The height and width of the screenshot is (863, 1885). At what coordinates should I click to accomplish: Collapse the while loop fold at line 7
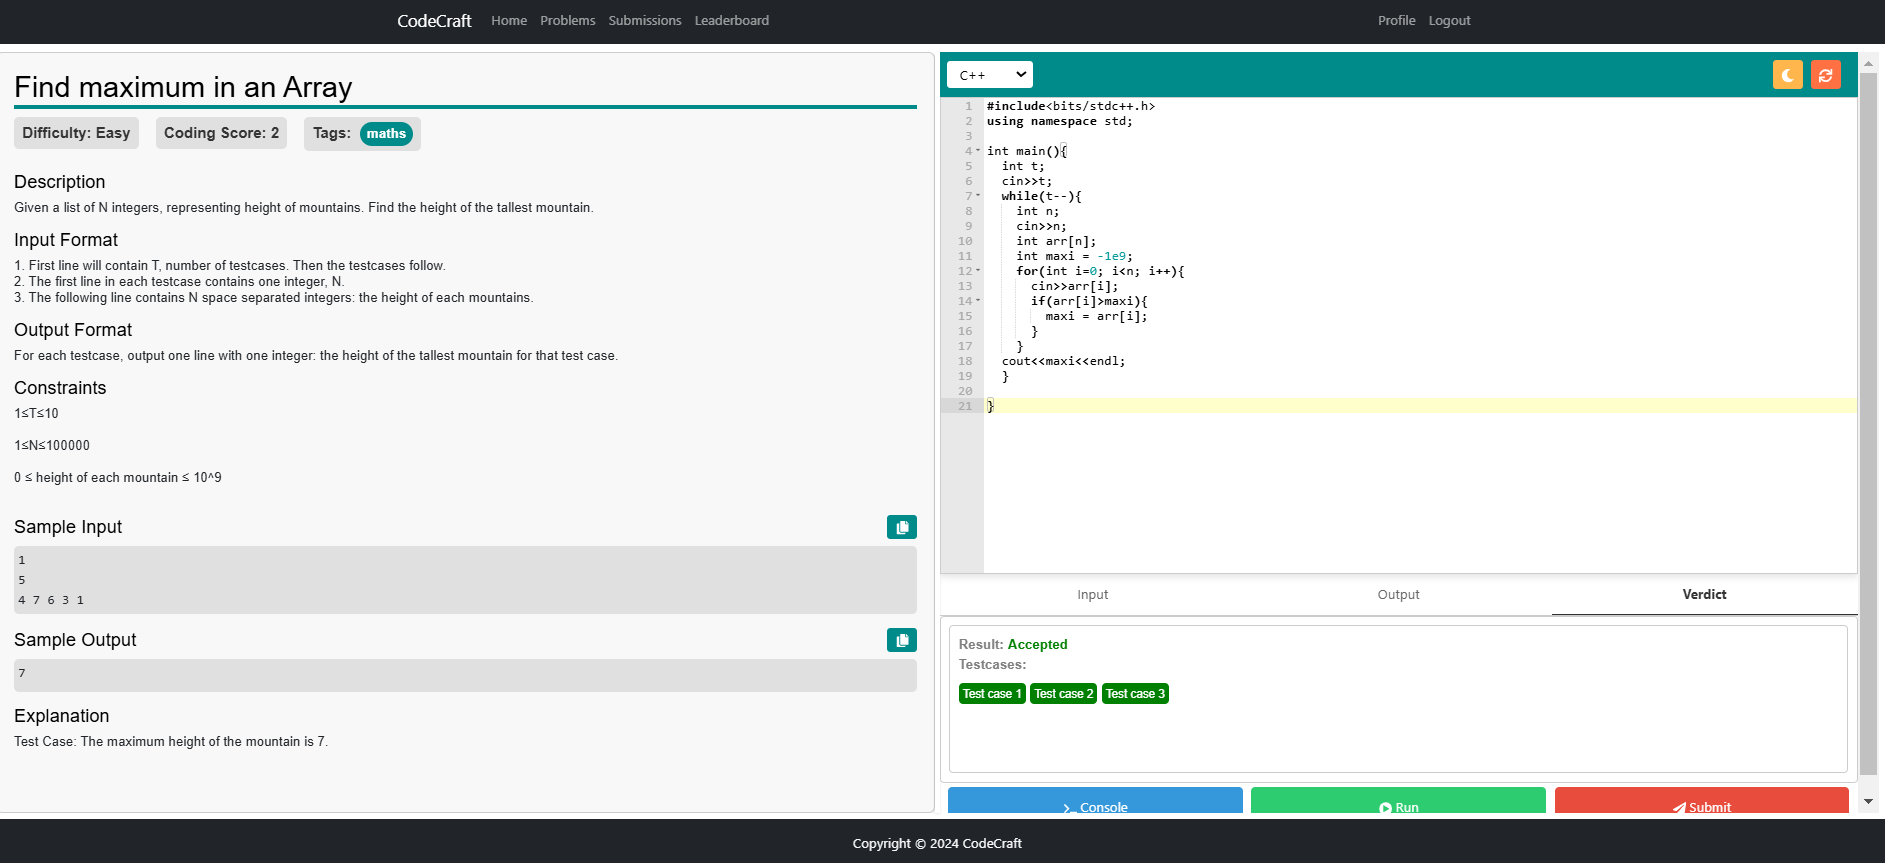[978, 196]
